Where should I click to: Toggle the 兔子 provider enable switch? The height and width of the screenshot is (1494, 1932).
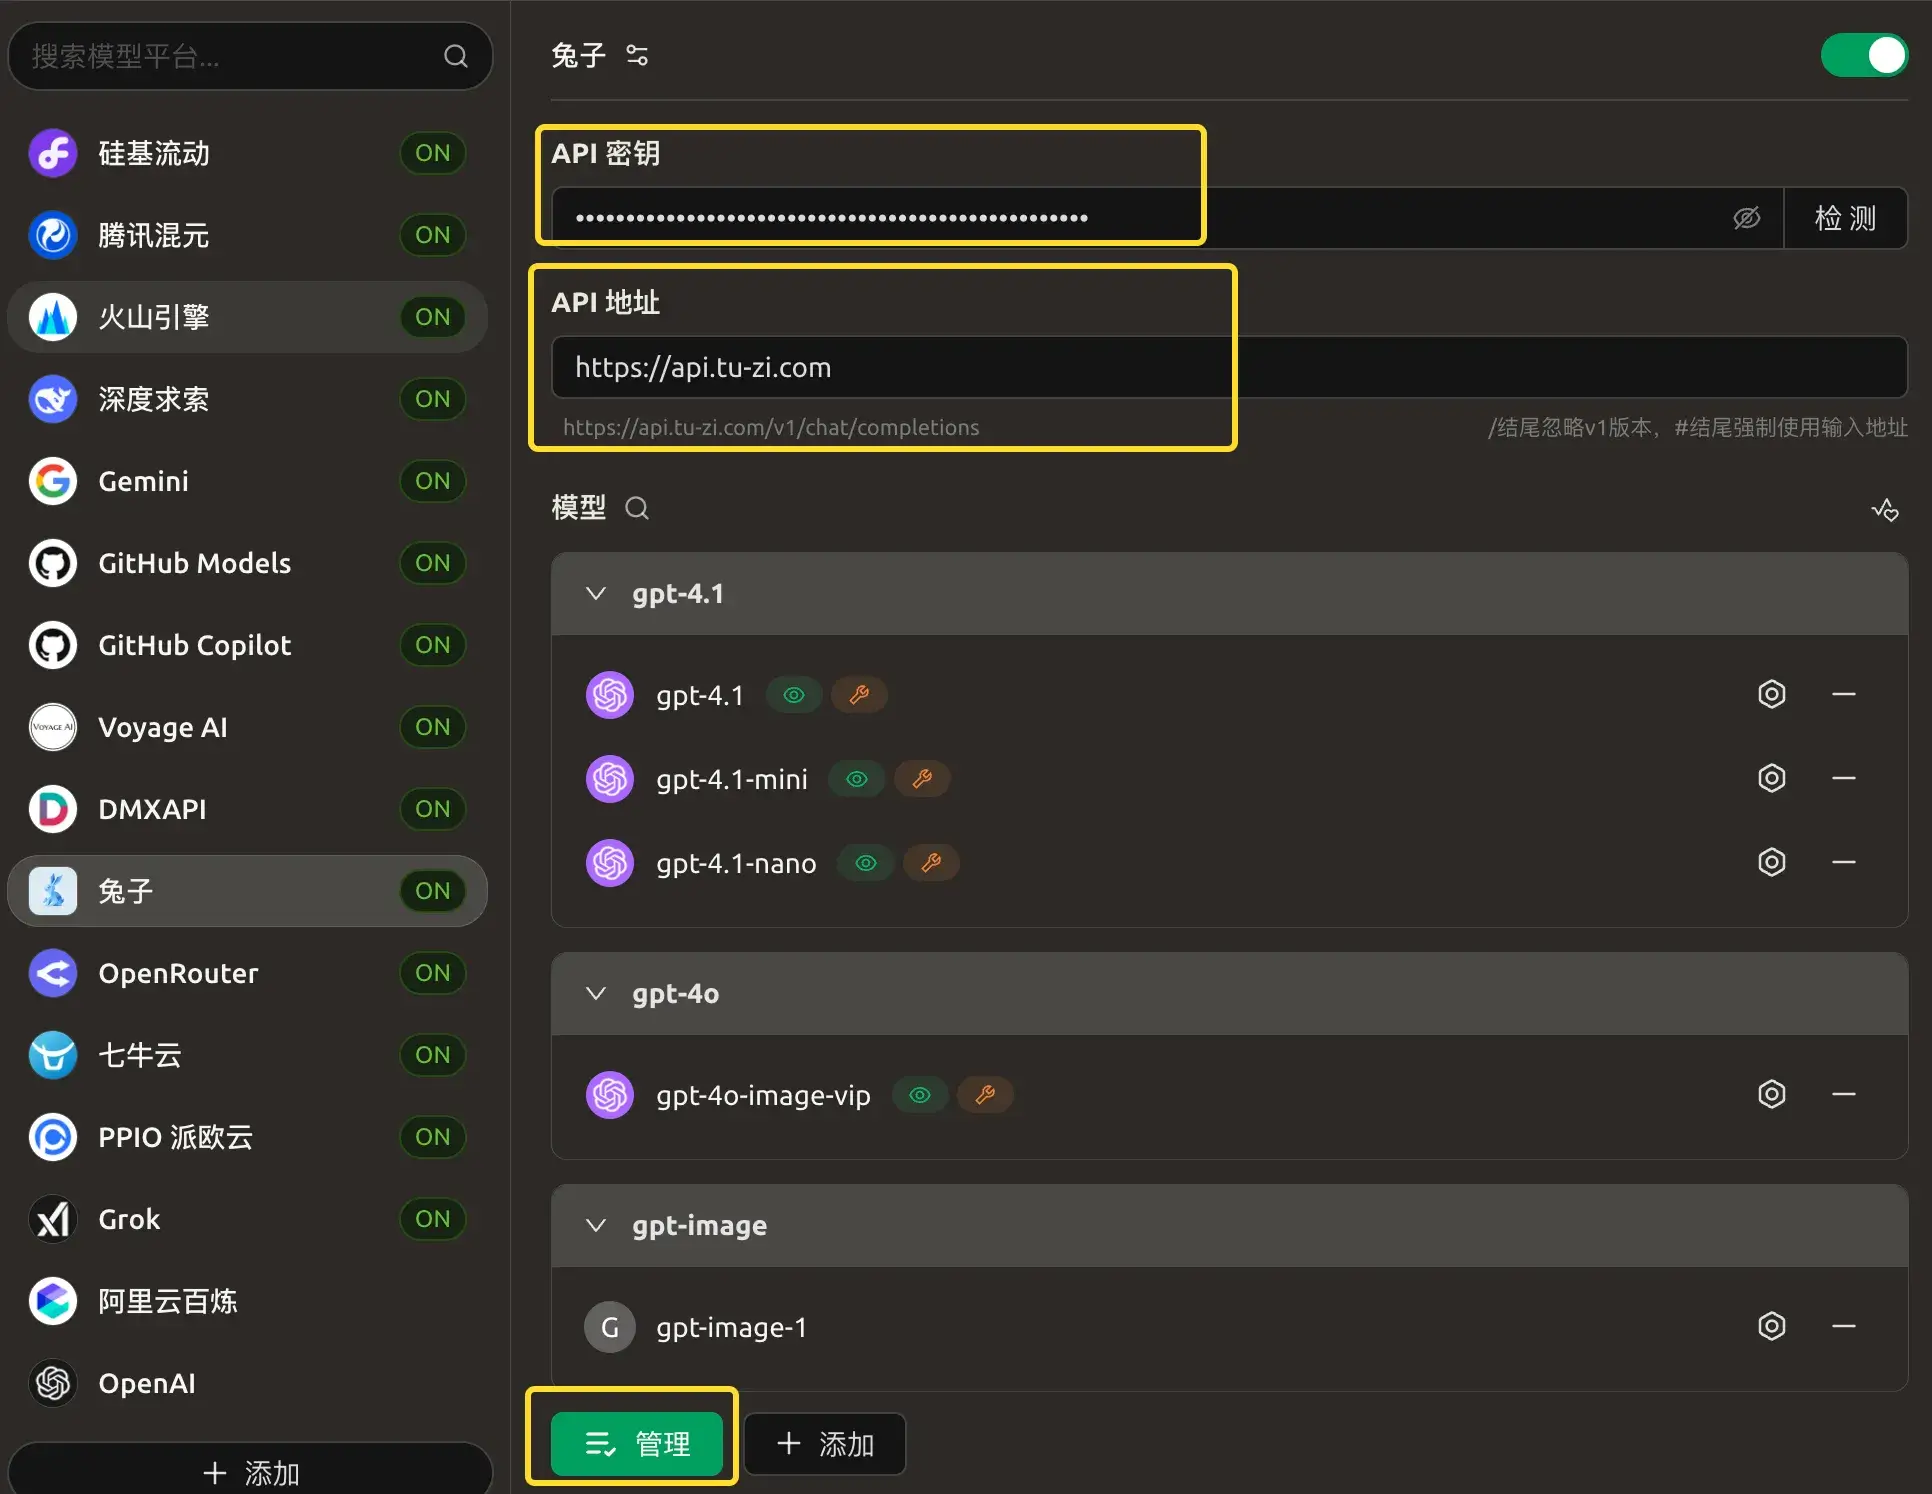(x=1863, y=55)
